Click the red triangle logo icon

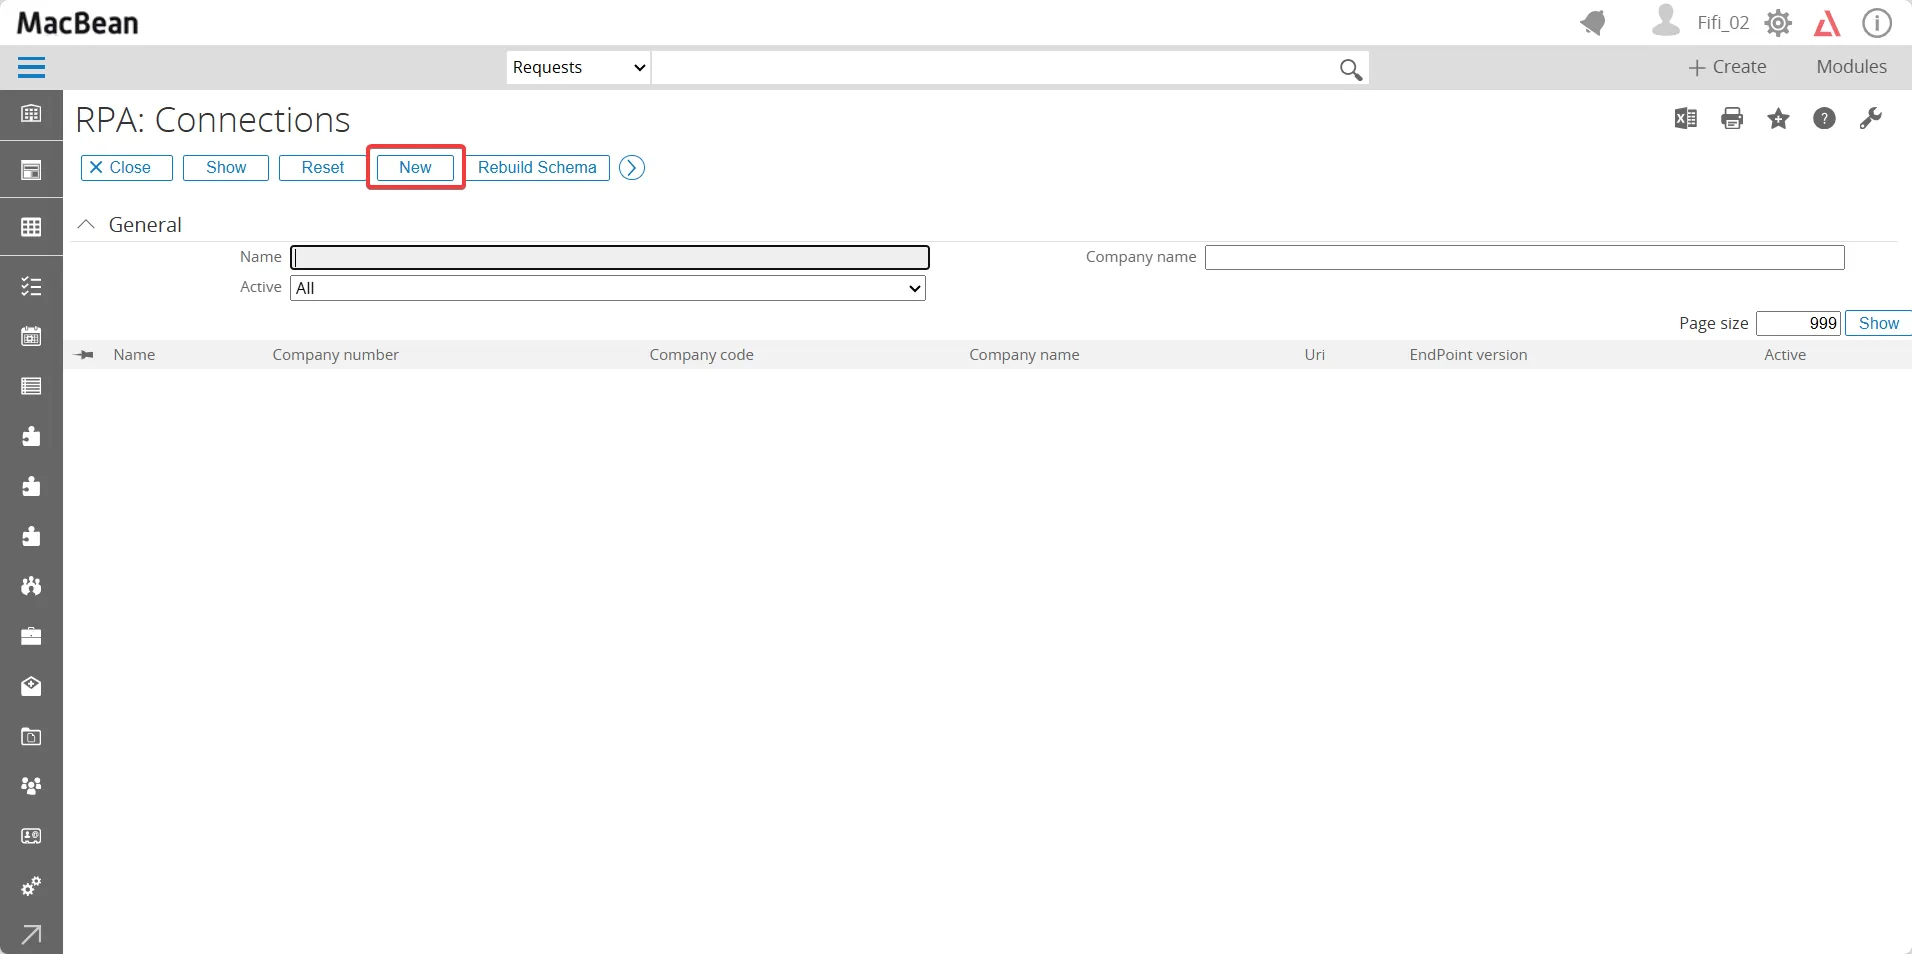[x=1827, y=23]
